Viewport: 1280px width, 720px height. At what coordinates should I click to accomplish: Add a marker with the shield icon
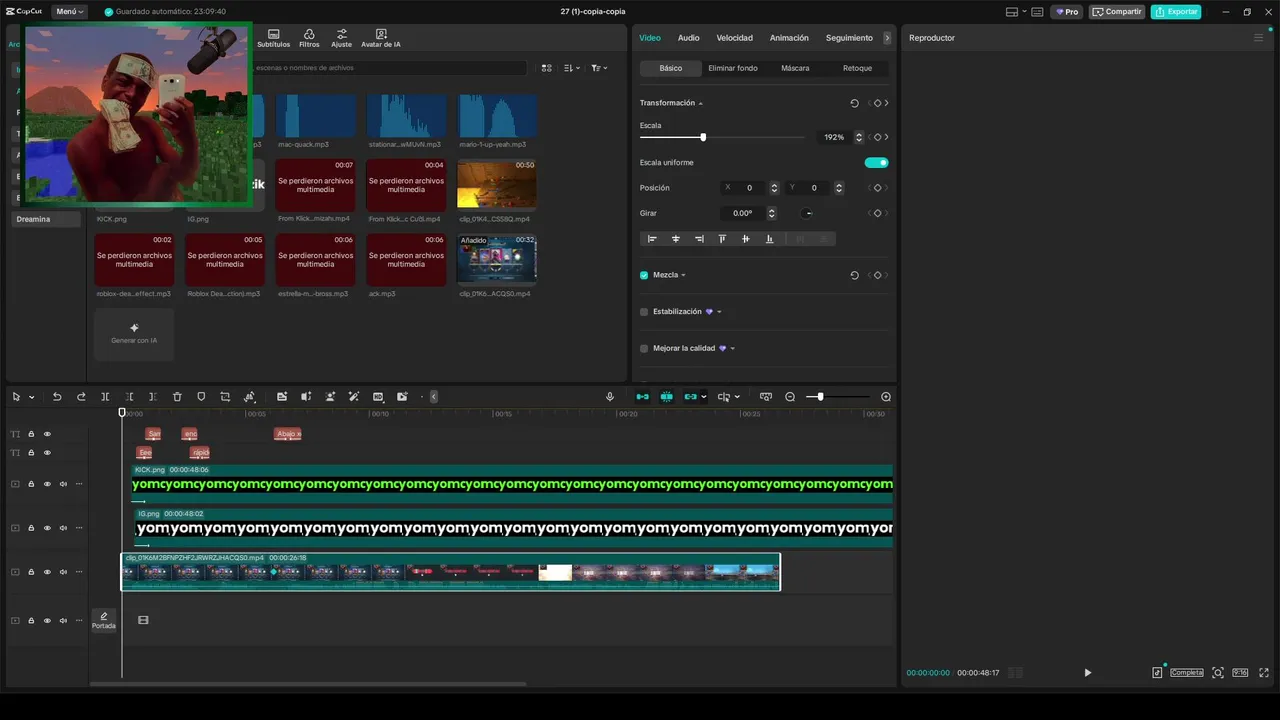[x=201, y=397]
